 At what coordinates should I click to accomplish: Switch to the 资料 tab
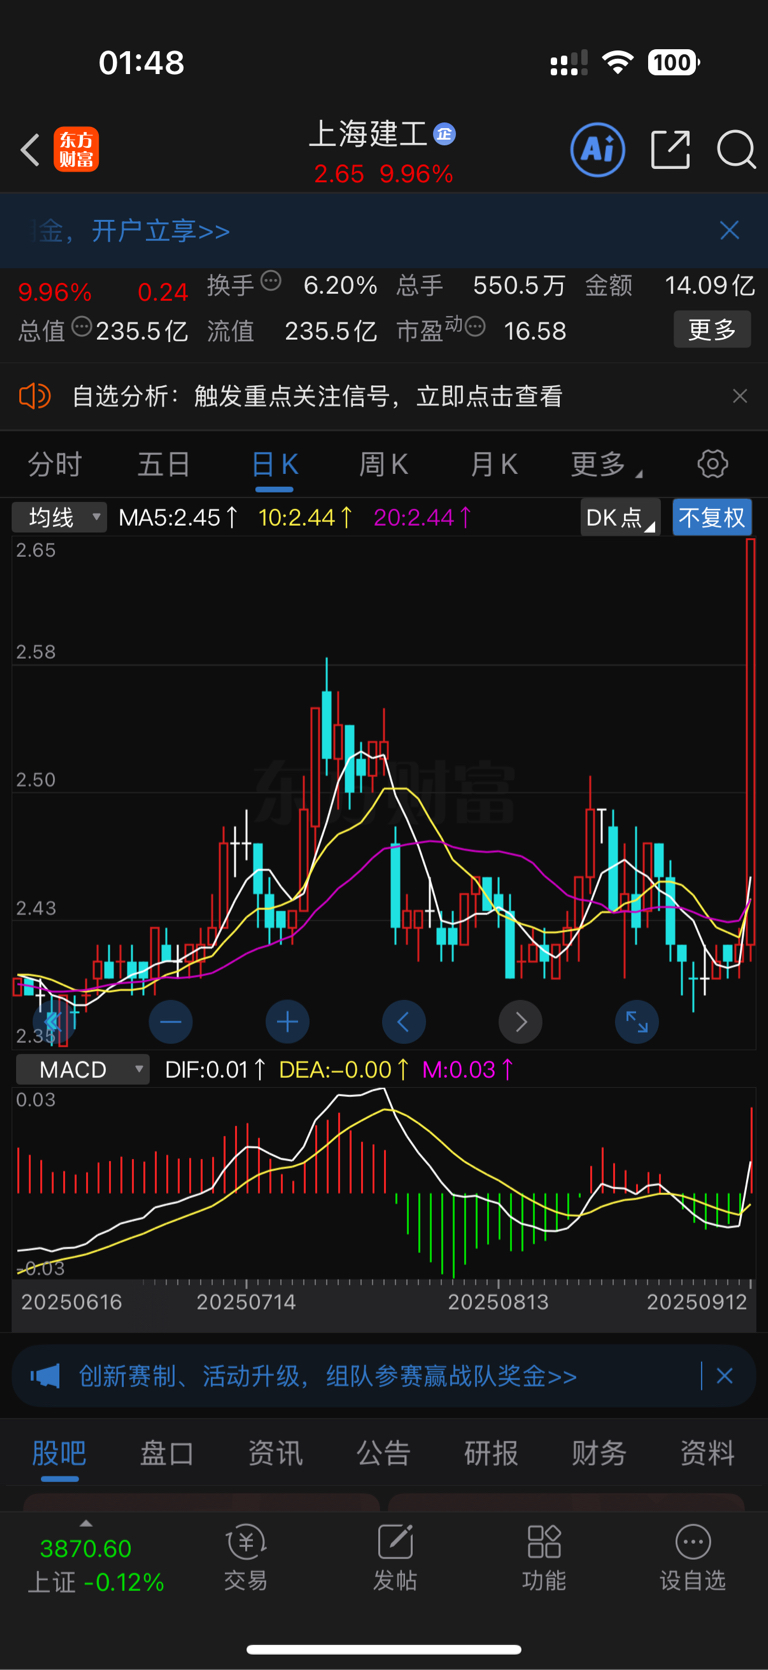tap(707, 1452)
